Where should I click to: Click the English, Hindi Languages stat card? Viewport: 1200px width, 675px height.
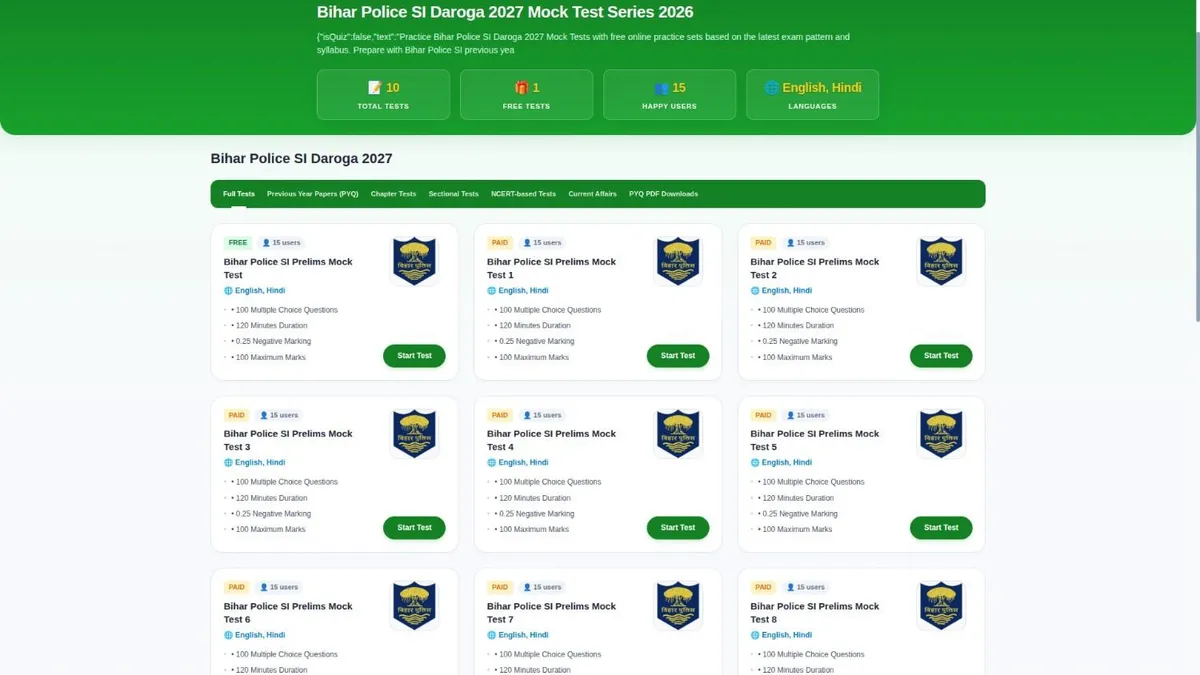[812, 95]
